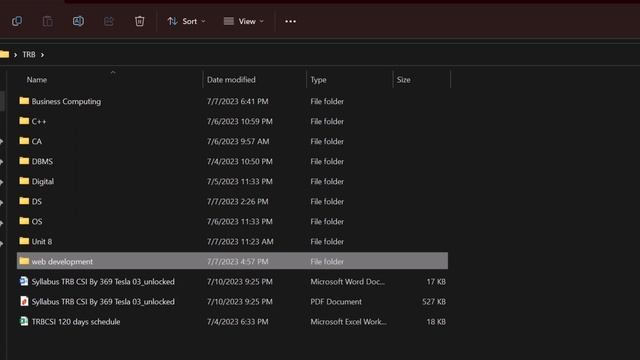Select the DBMS folder
This screenshot has height=360, width=640.
[x=232, y=161]
